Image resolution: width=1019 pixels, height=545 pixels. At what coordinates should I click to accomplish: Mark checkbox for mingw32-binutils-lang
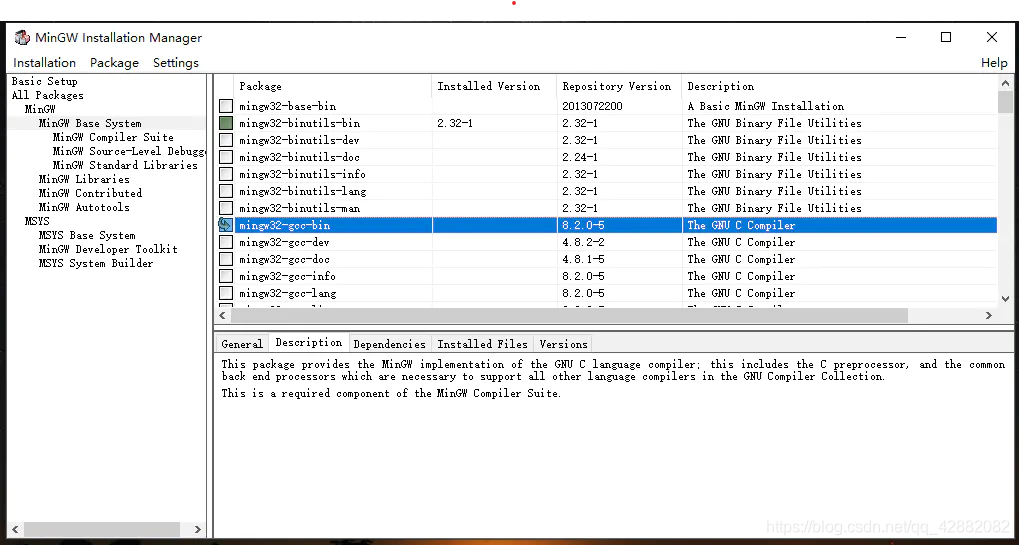point(226,191)
